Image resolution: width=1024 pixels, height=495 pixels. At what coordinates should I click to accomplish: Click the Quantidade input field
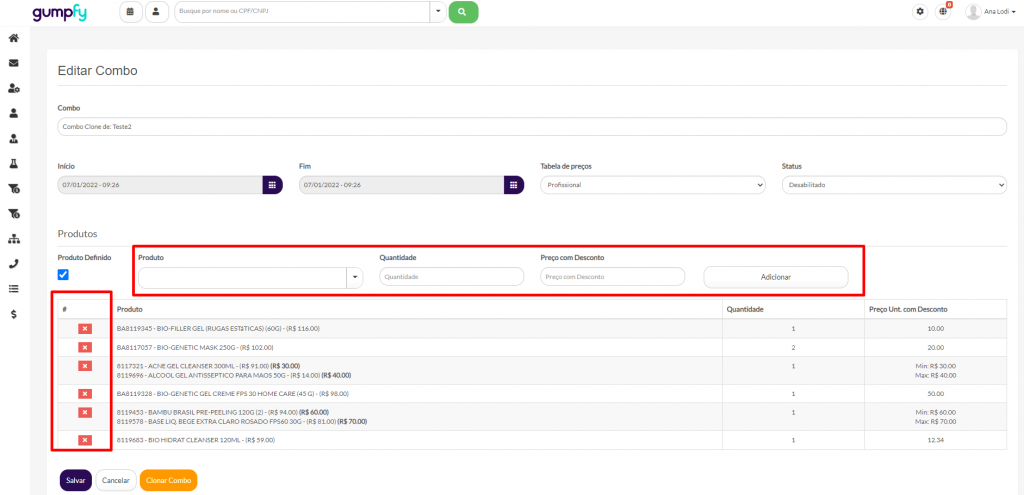[x=452, y=277]
